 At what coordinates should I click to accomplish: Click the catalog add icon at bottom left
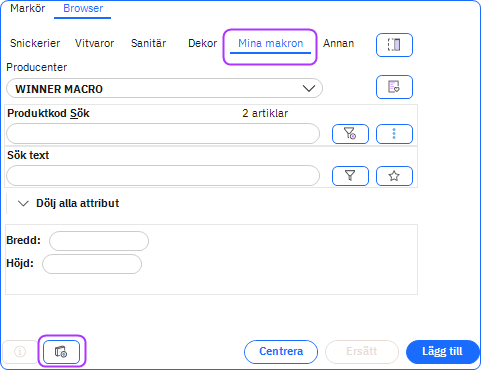61,352
